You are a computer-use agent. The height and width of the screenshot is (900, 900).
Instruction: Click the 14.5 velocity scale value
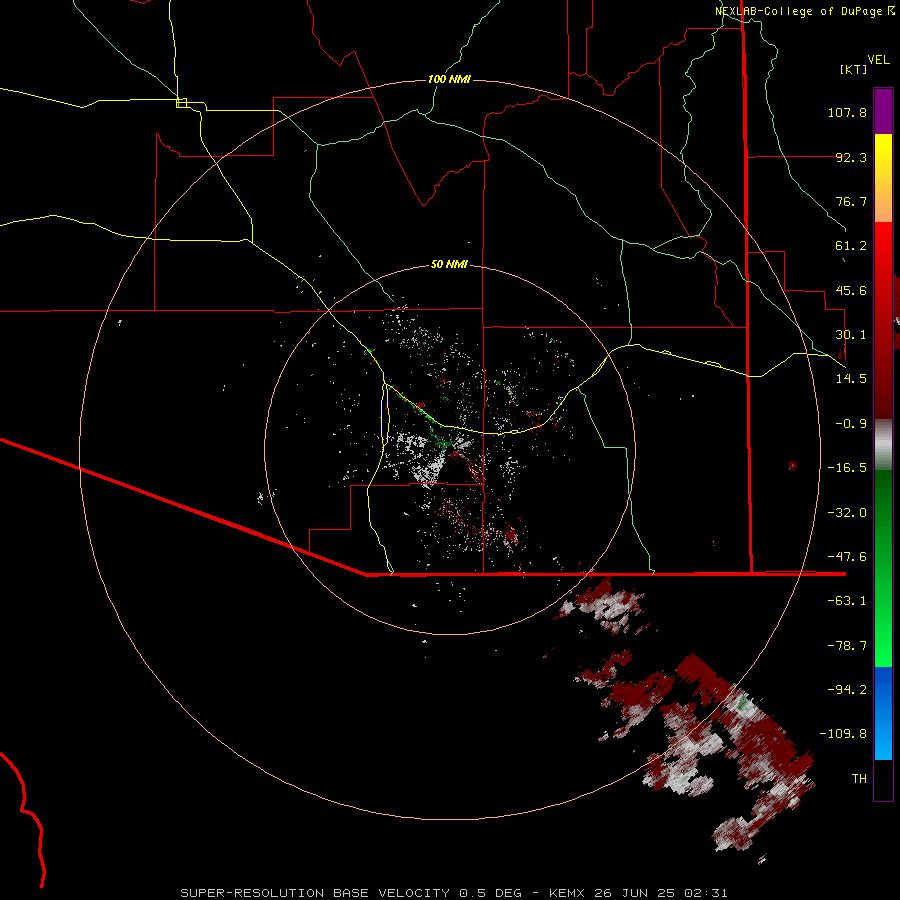851,379
